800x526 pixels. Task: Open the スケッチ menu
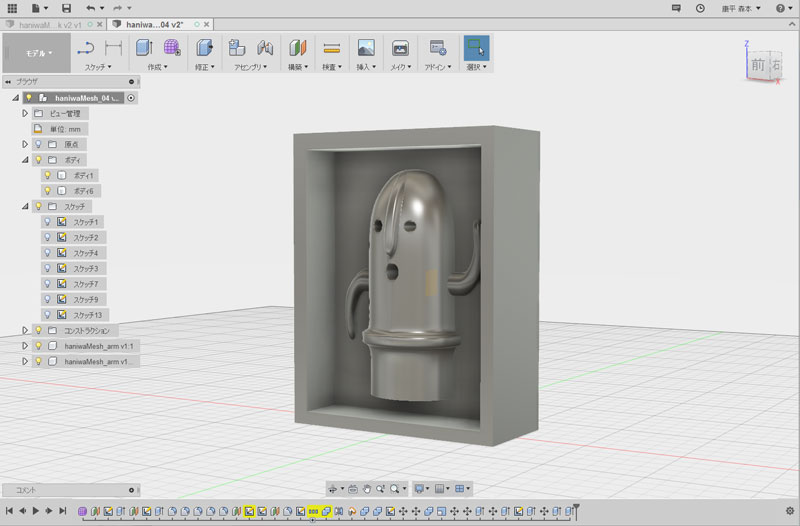tap(98, 67)
